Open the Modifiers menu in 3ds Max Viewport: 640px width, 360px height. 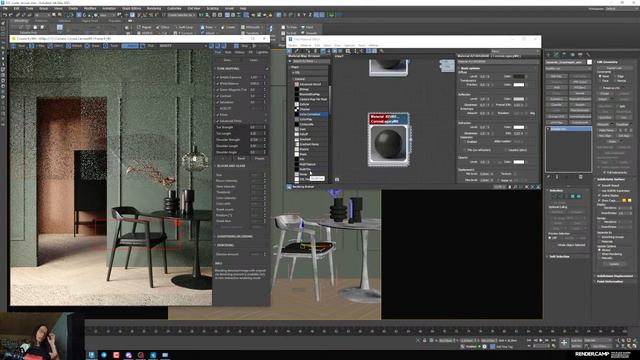click(x=90, y=8)
